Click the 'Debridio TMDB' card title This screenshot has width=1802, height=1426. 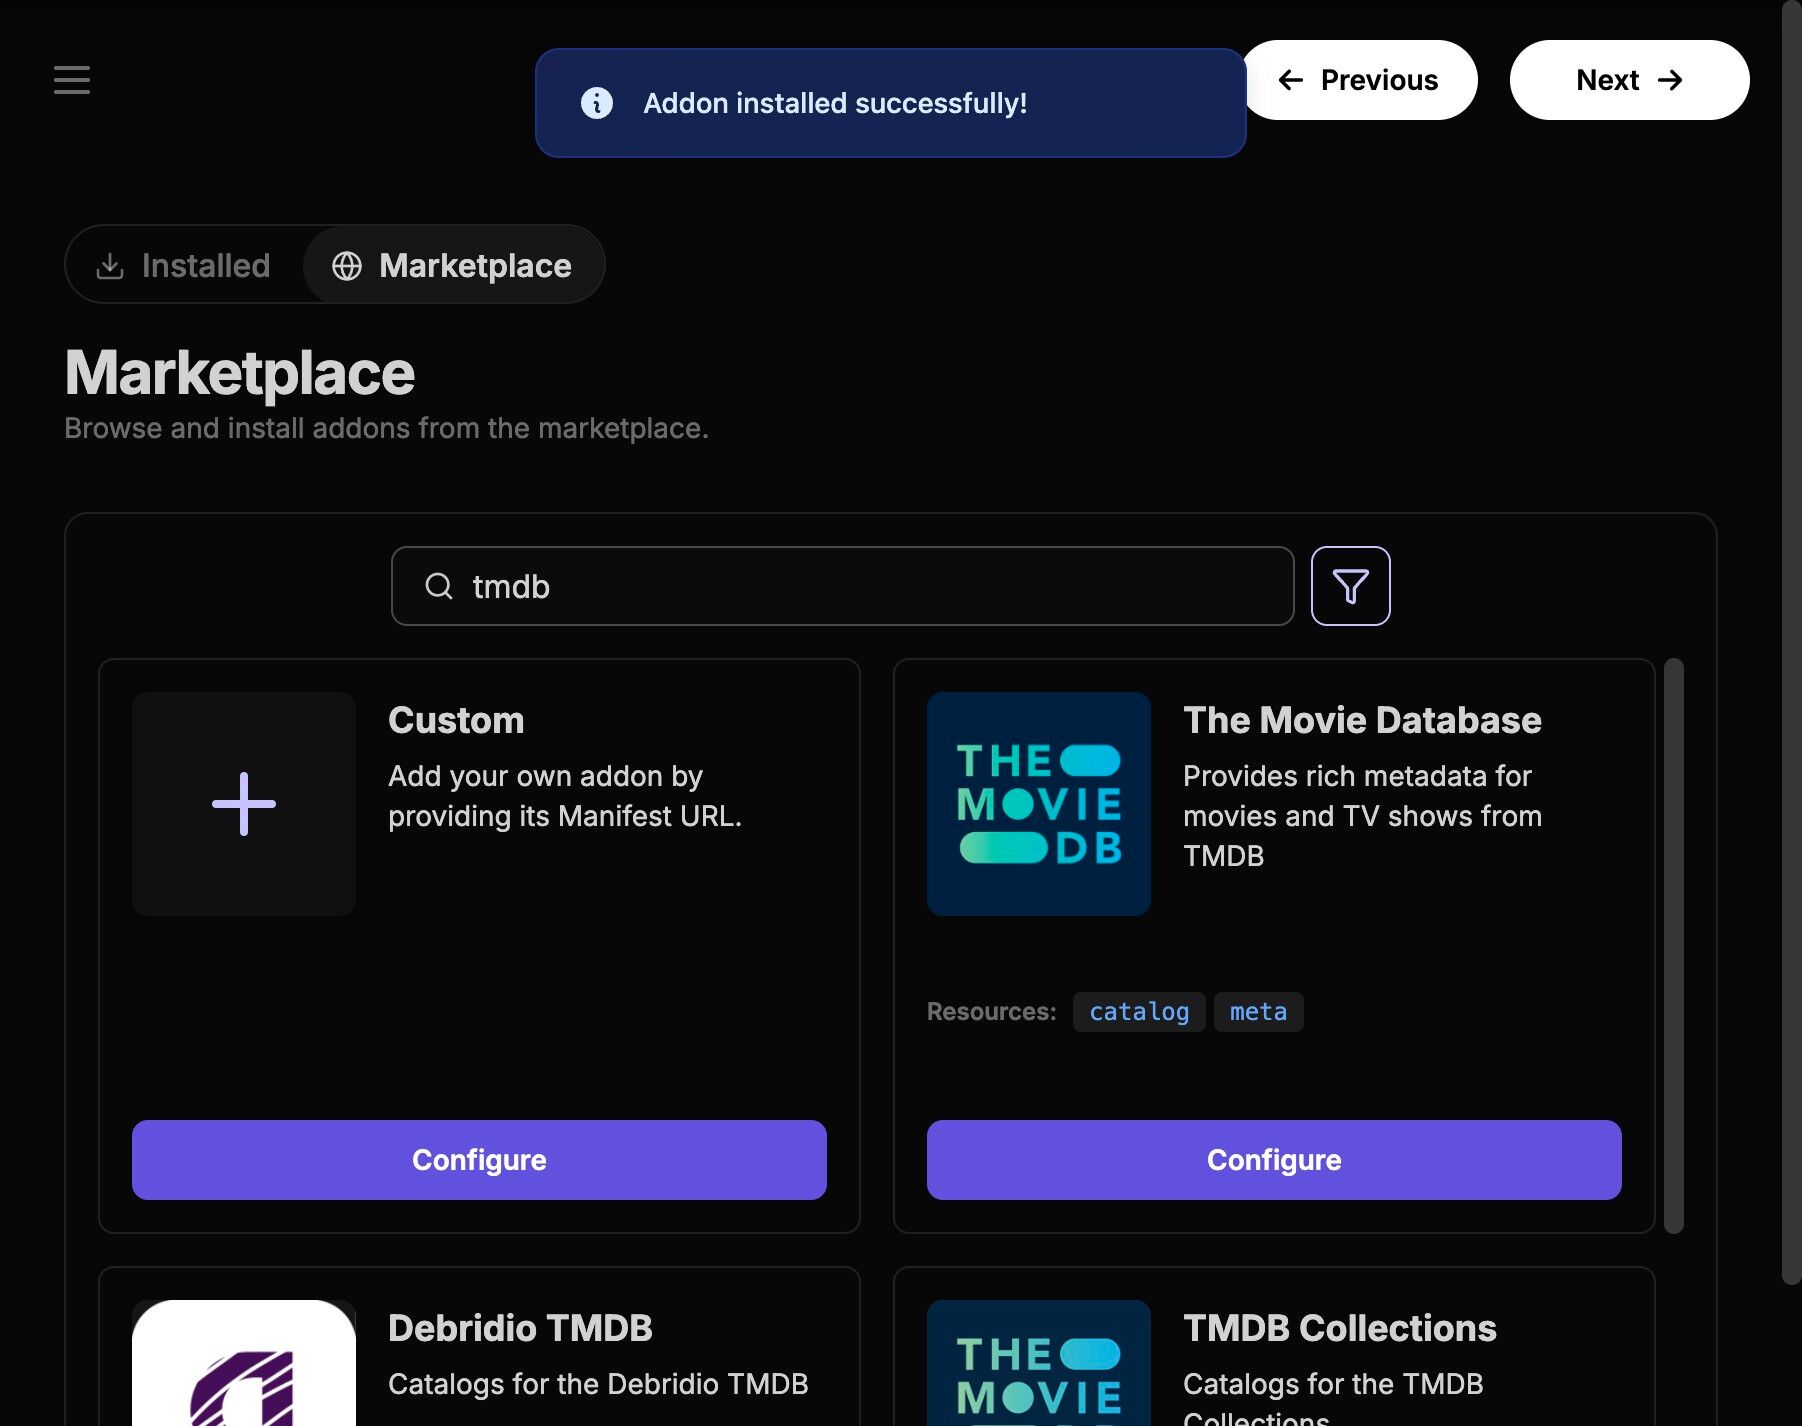520,1328
